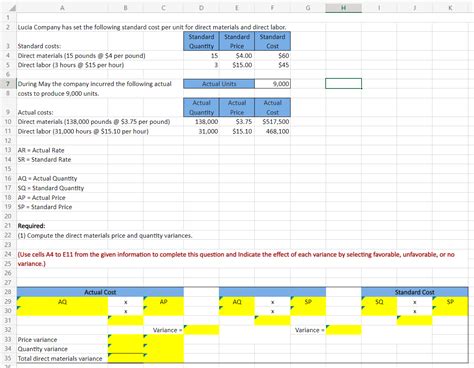Click the 'AP = Actual Price' cell
The height and width of the screenshot is (368, 474).
coord(41,197)
